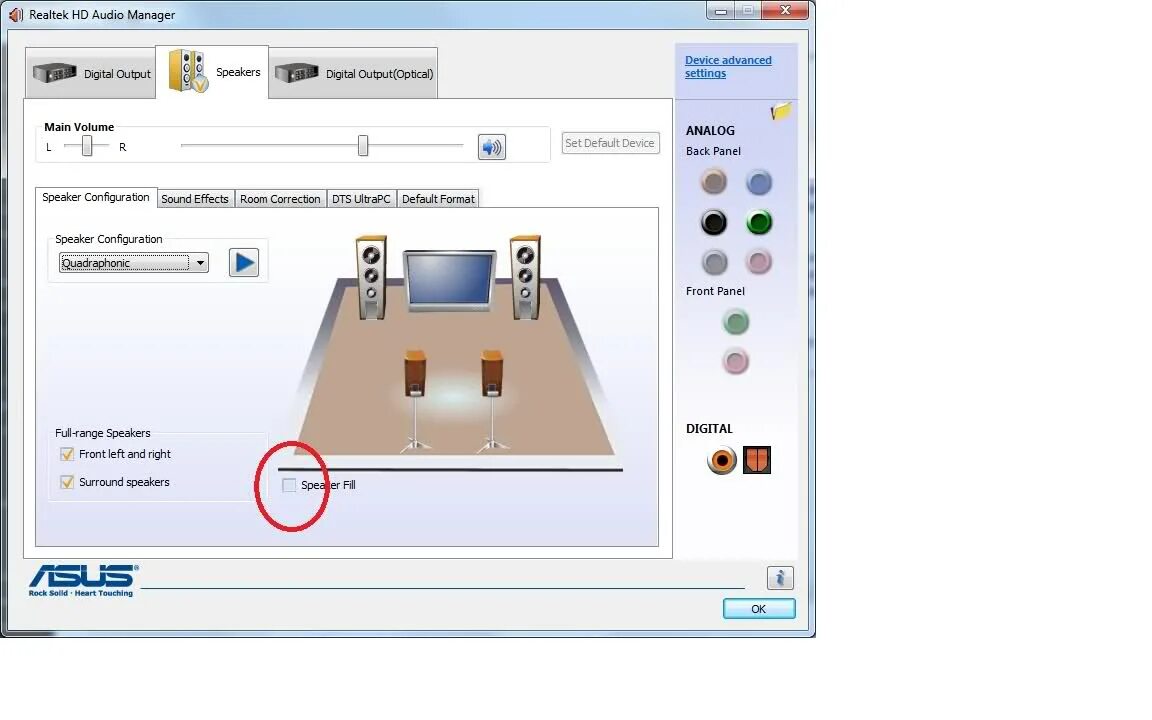Screen dimensions: 1152x720
Task: Click the Realtek title bar speaker icon
Action: point(16,15)
